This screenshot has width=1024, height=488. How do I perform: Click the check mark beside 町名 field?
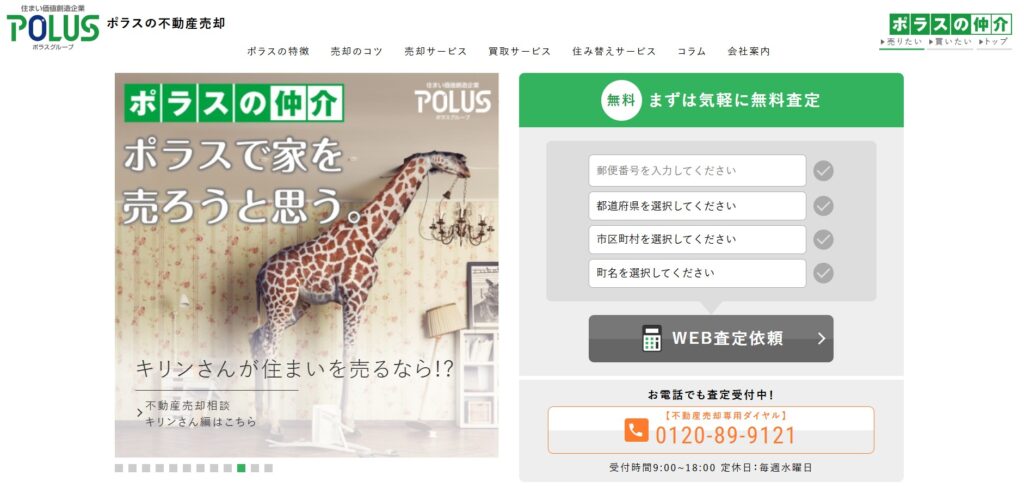click(x=823, y=273)
